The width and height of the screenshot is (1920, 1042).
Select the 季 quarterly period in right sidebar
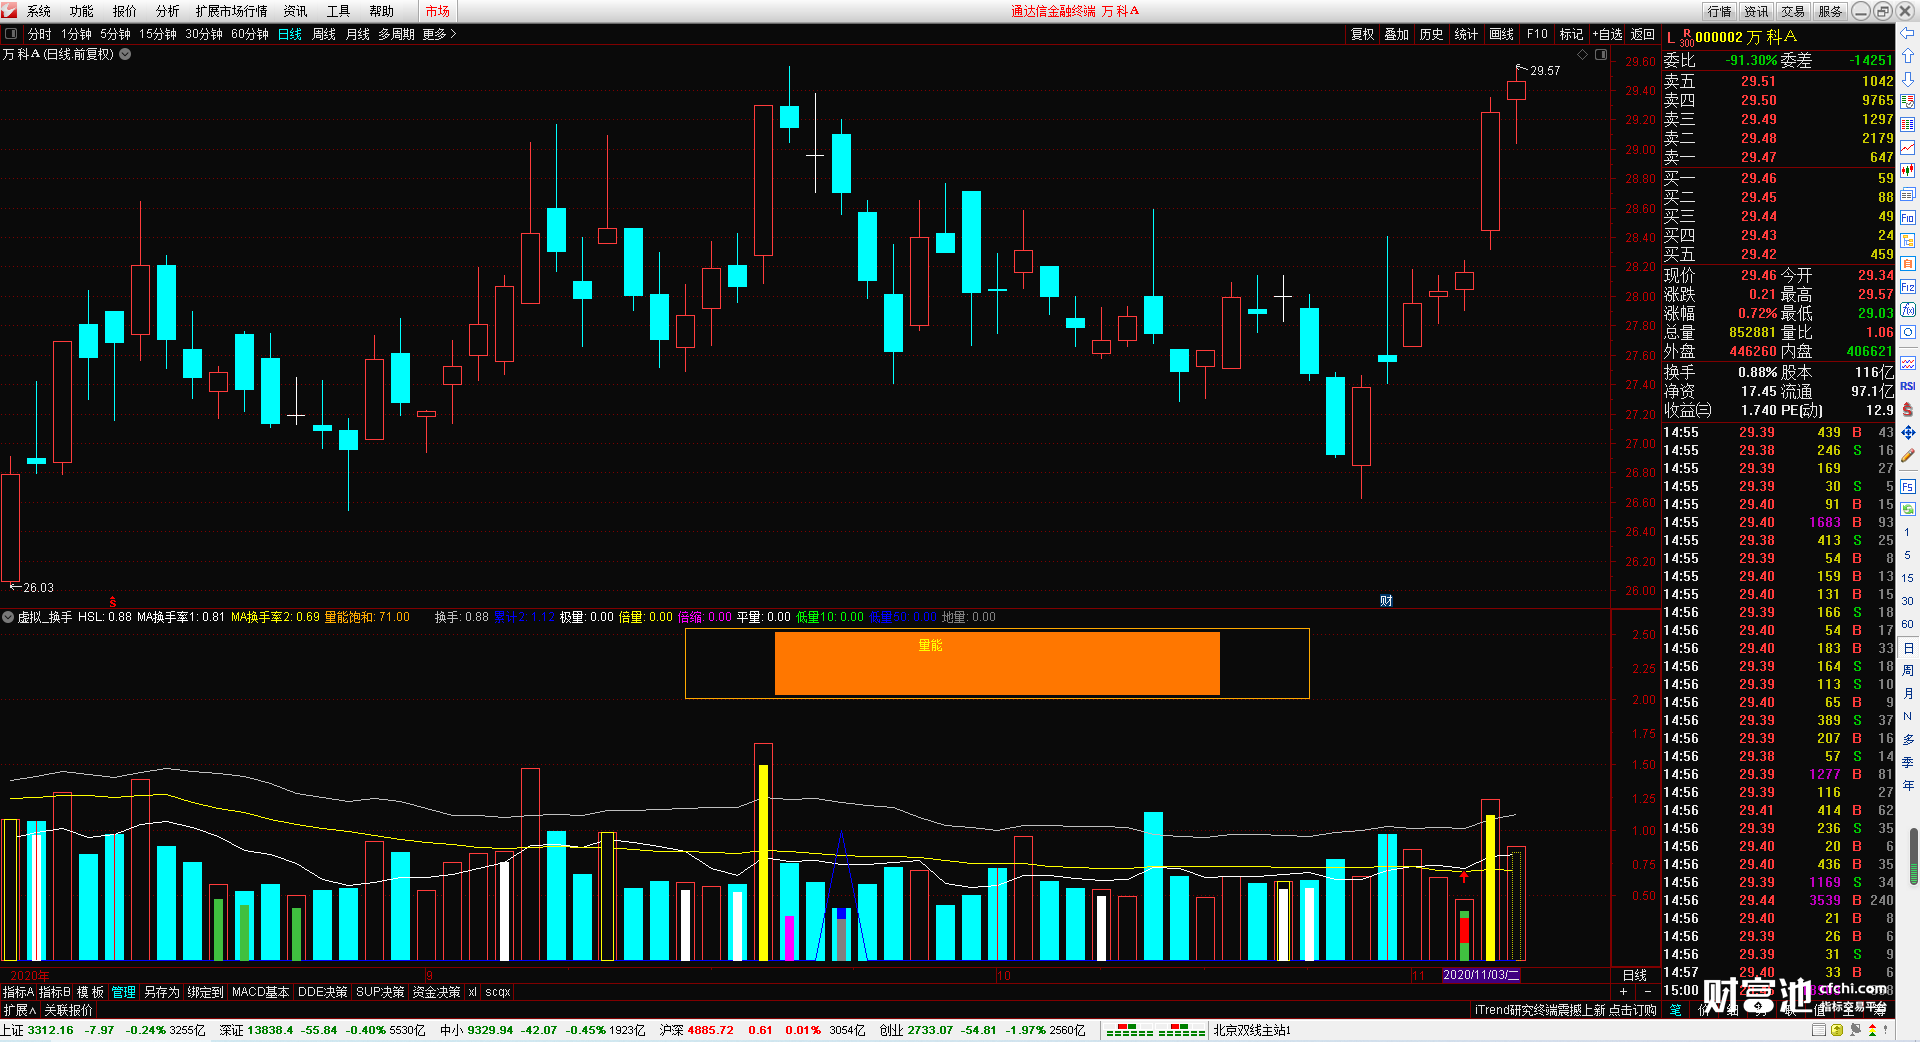coord(1907,762)
